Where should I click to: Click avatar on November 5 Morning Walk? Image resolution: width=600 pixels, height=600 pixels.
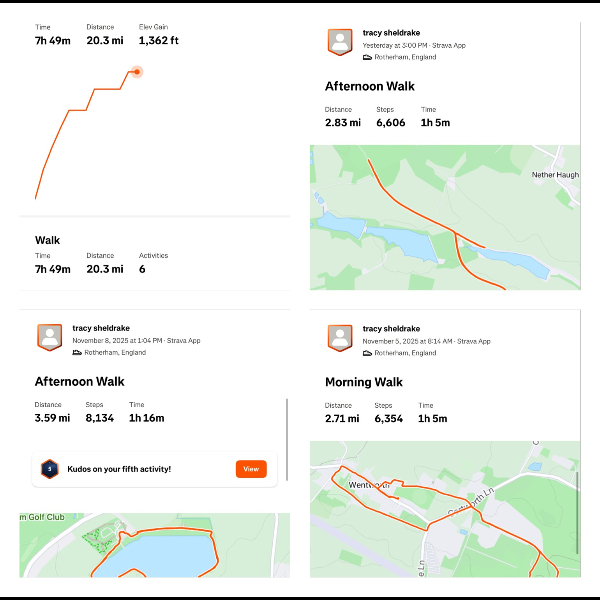(x=340, y=337)
